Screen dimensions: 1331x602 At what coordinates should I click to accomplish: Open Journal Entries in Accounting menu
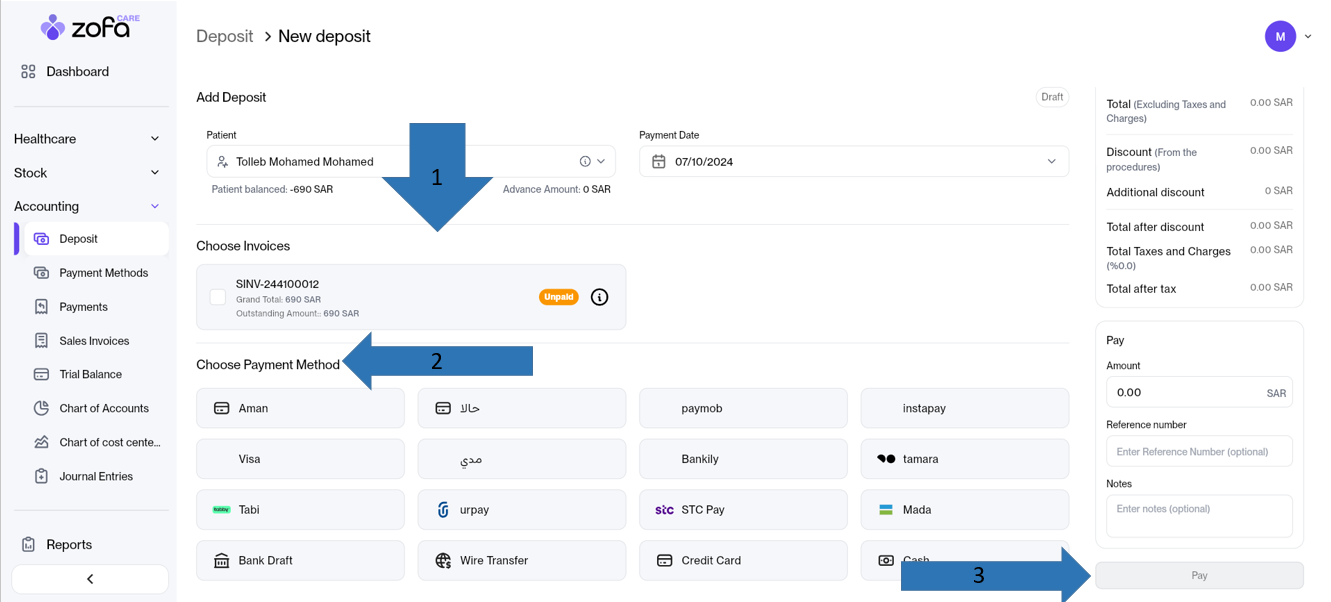[96, 477]
